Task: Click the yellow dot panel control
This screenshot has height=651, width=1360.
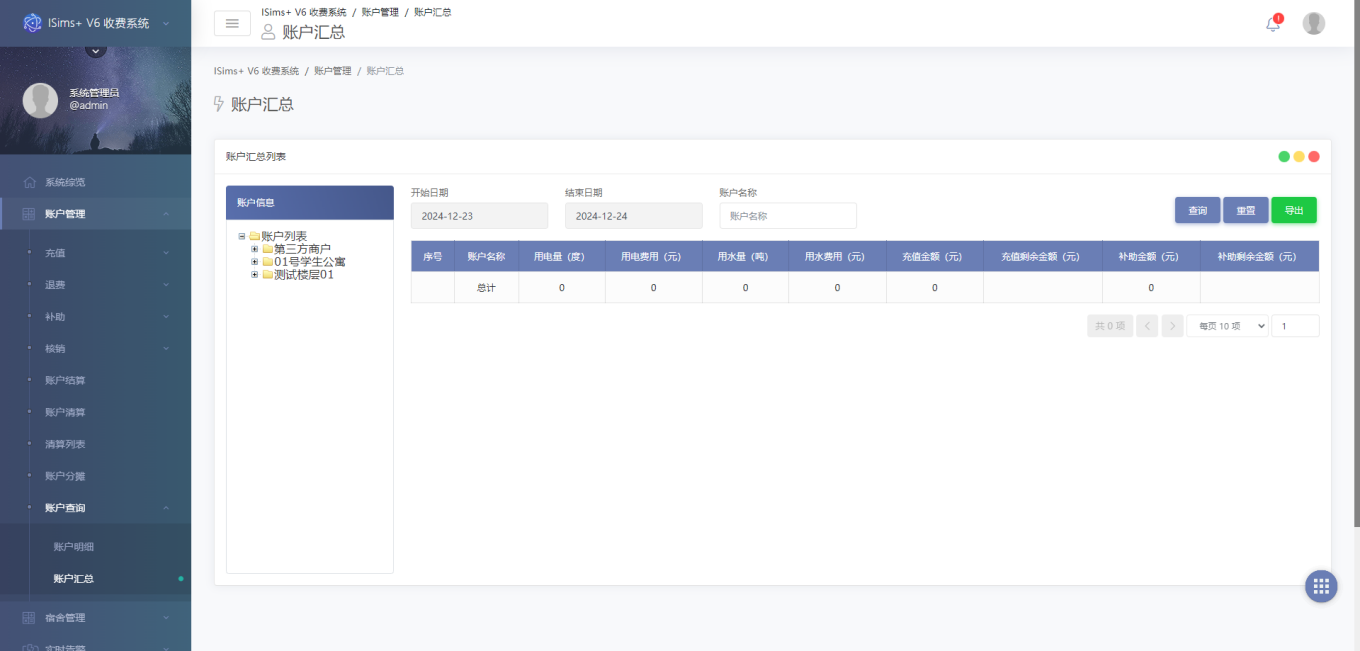Action: click(x=1299, y=157)
